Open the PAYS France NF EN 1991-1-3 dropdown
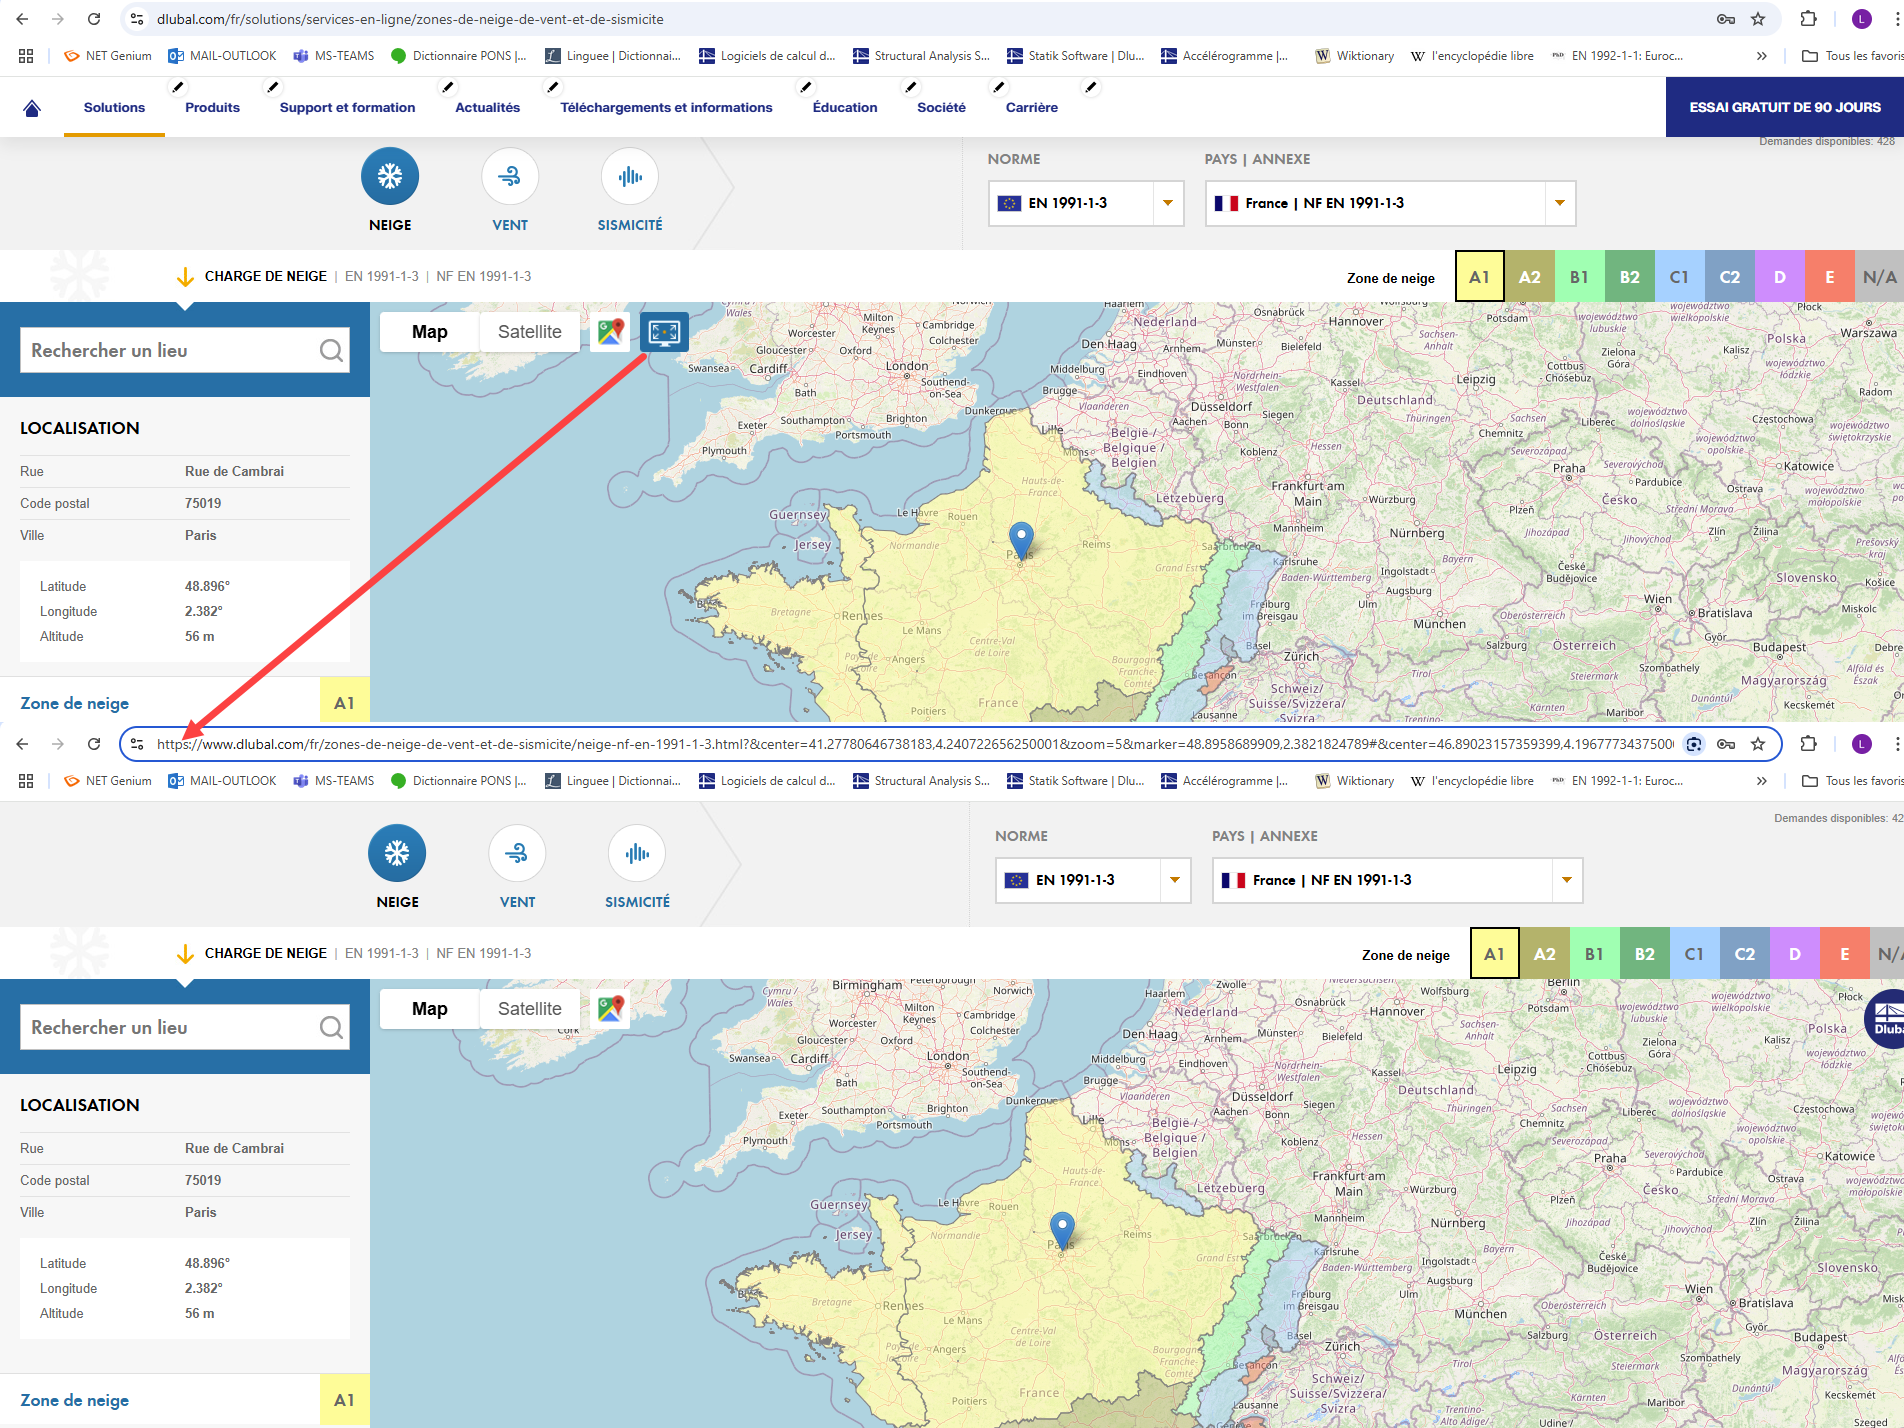The image size is (1904, 1428). [1389, 203]
